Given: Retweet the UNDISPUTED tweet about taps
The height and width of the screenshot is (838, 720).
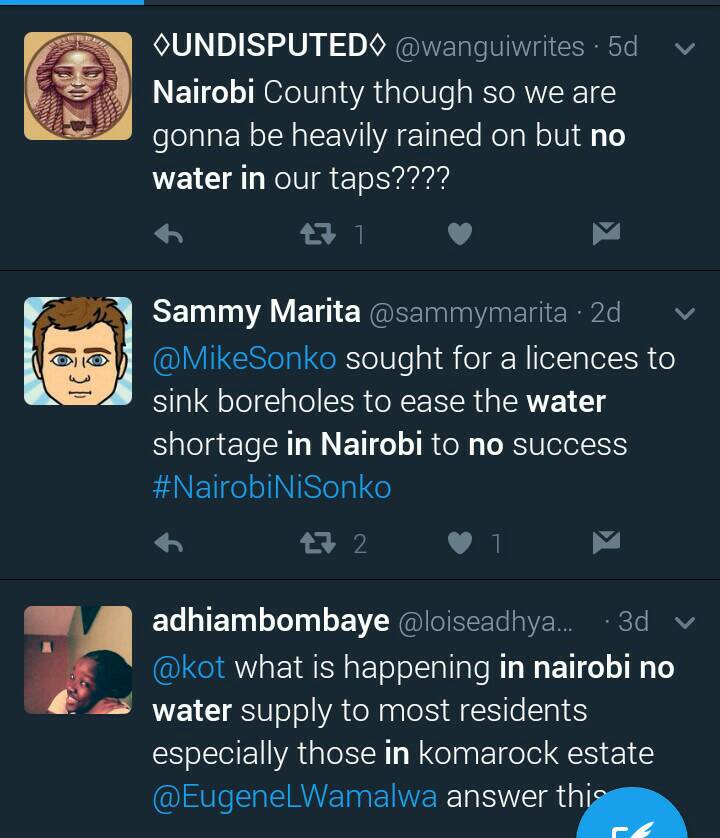Looking at the screenshot, I should click(x=319, y=234).
